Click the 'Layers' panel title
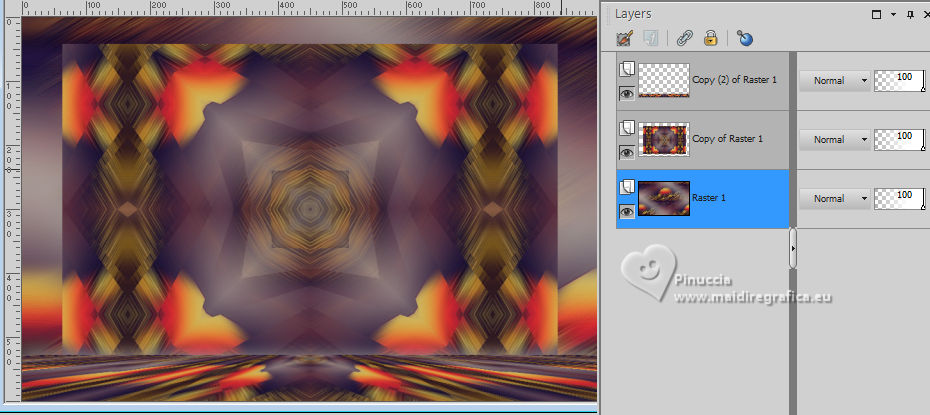Screen dimensions: 930x415 (633, 14)
